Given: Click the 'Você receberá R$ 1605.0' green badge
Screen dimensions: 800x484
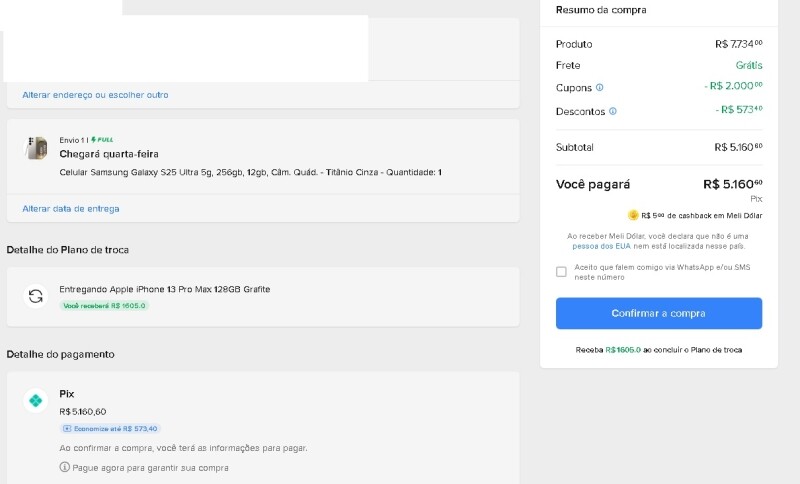Looking at the screenshot, I should pyautogui.click(x=104, y=305).
